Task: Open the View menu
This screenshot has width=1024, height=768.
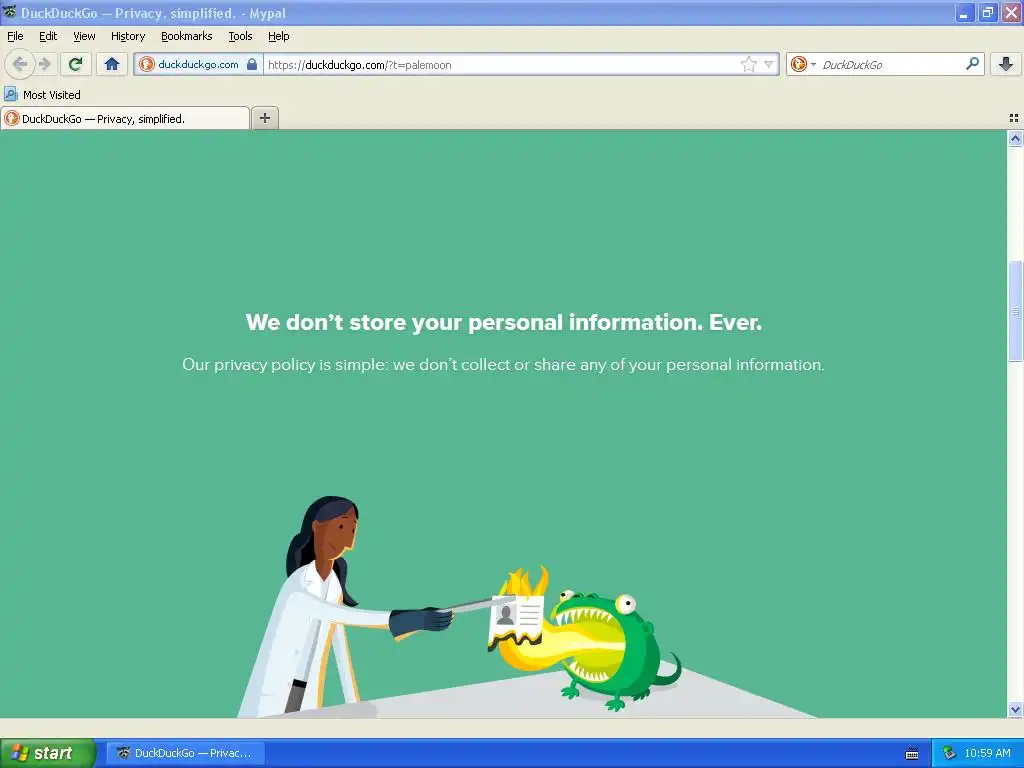Action: 84,37
